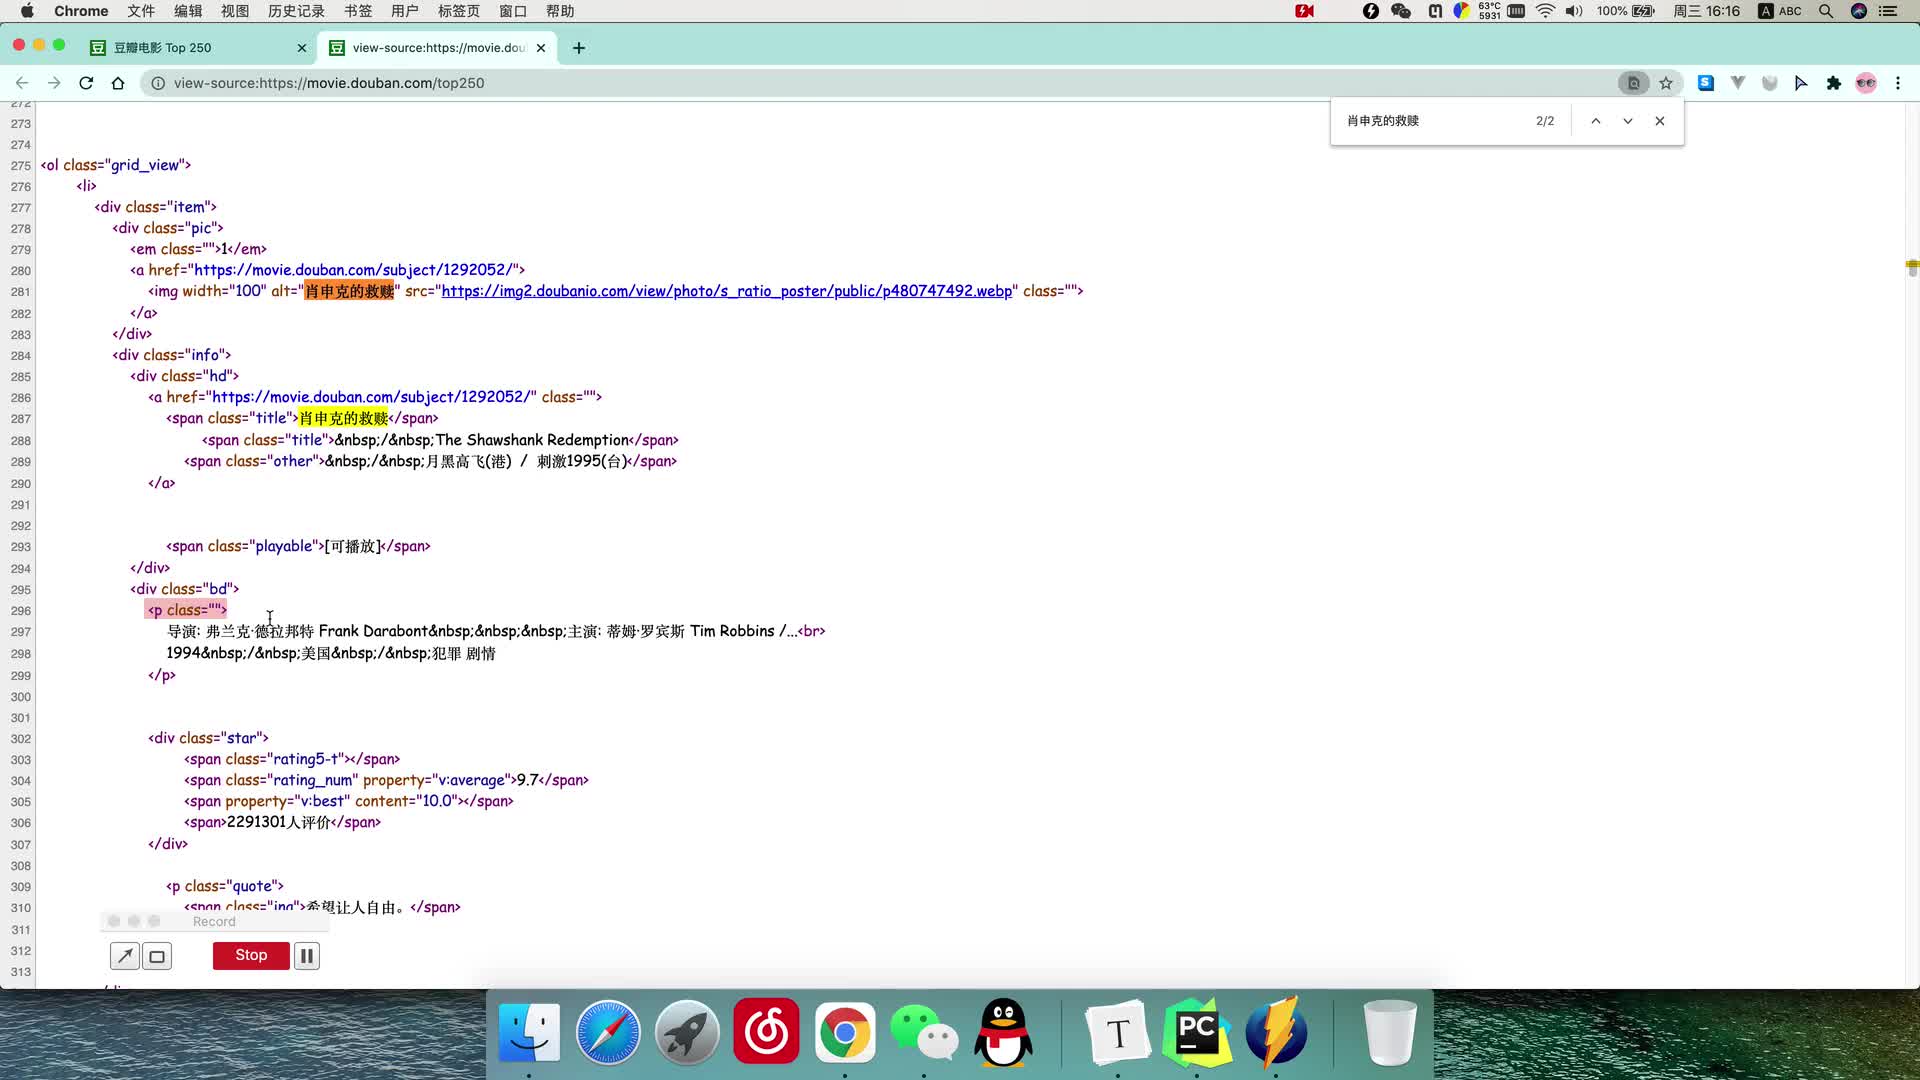1920x1080 pixels.
Task: Open Finder from the Dock
Action: (529, 1032)
